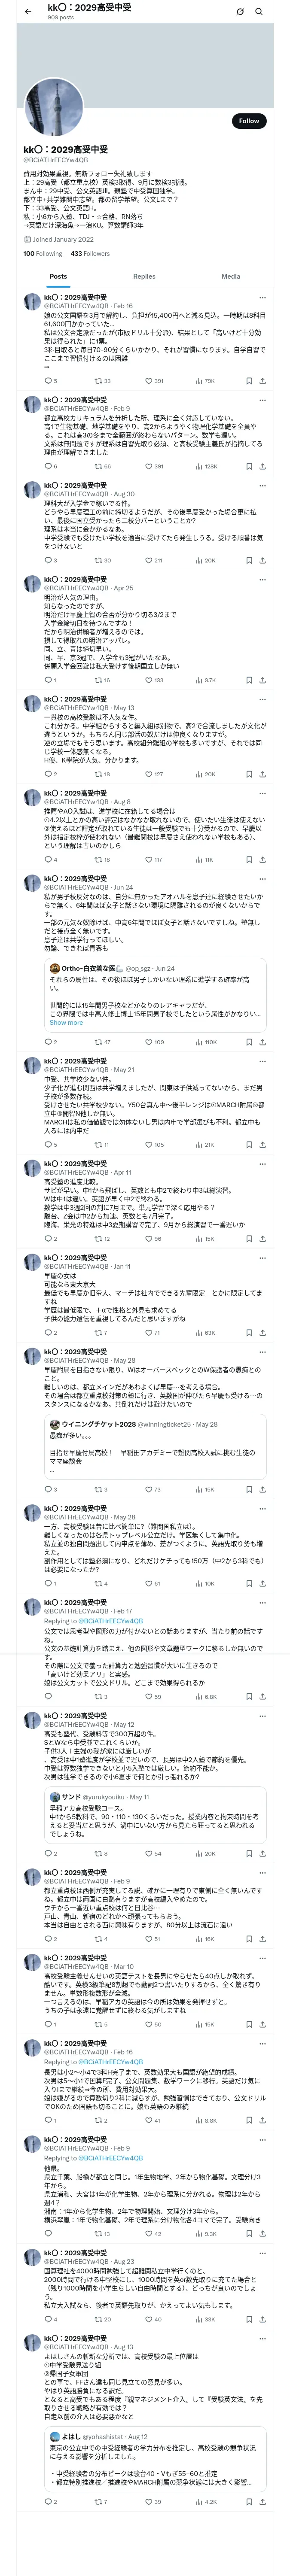
Task: Open the 433 Followers list
Action: coord(89,253)
